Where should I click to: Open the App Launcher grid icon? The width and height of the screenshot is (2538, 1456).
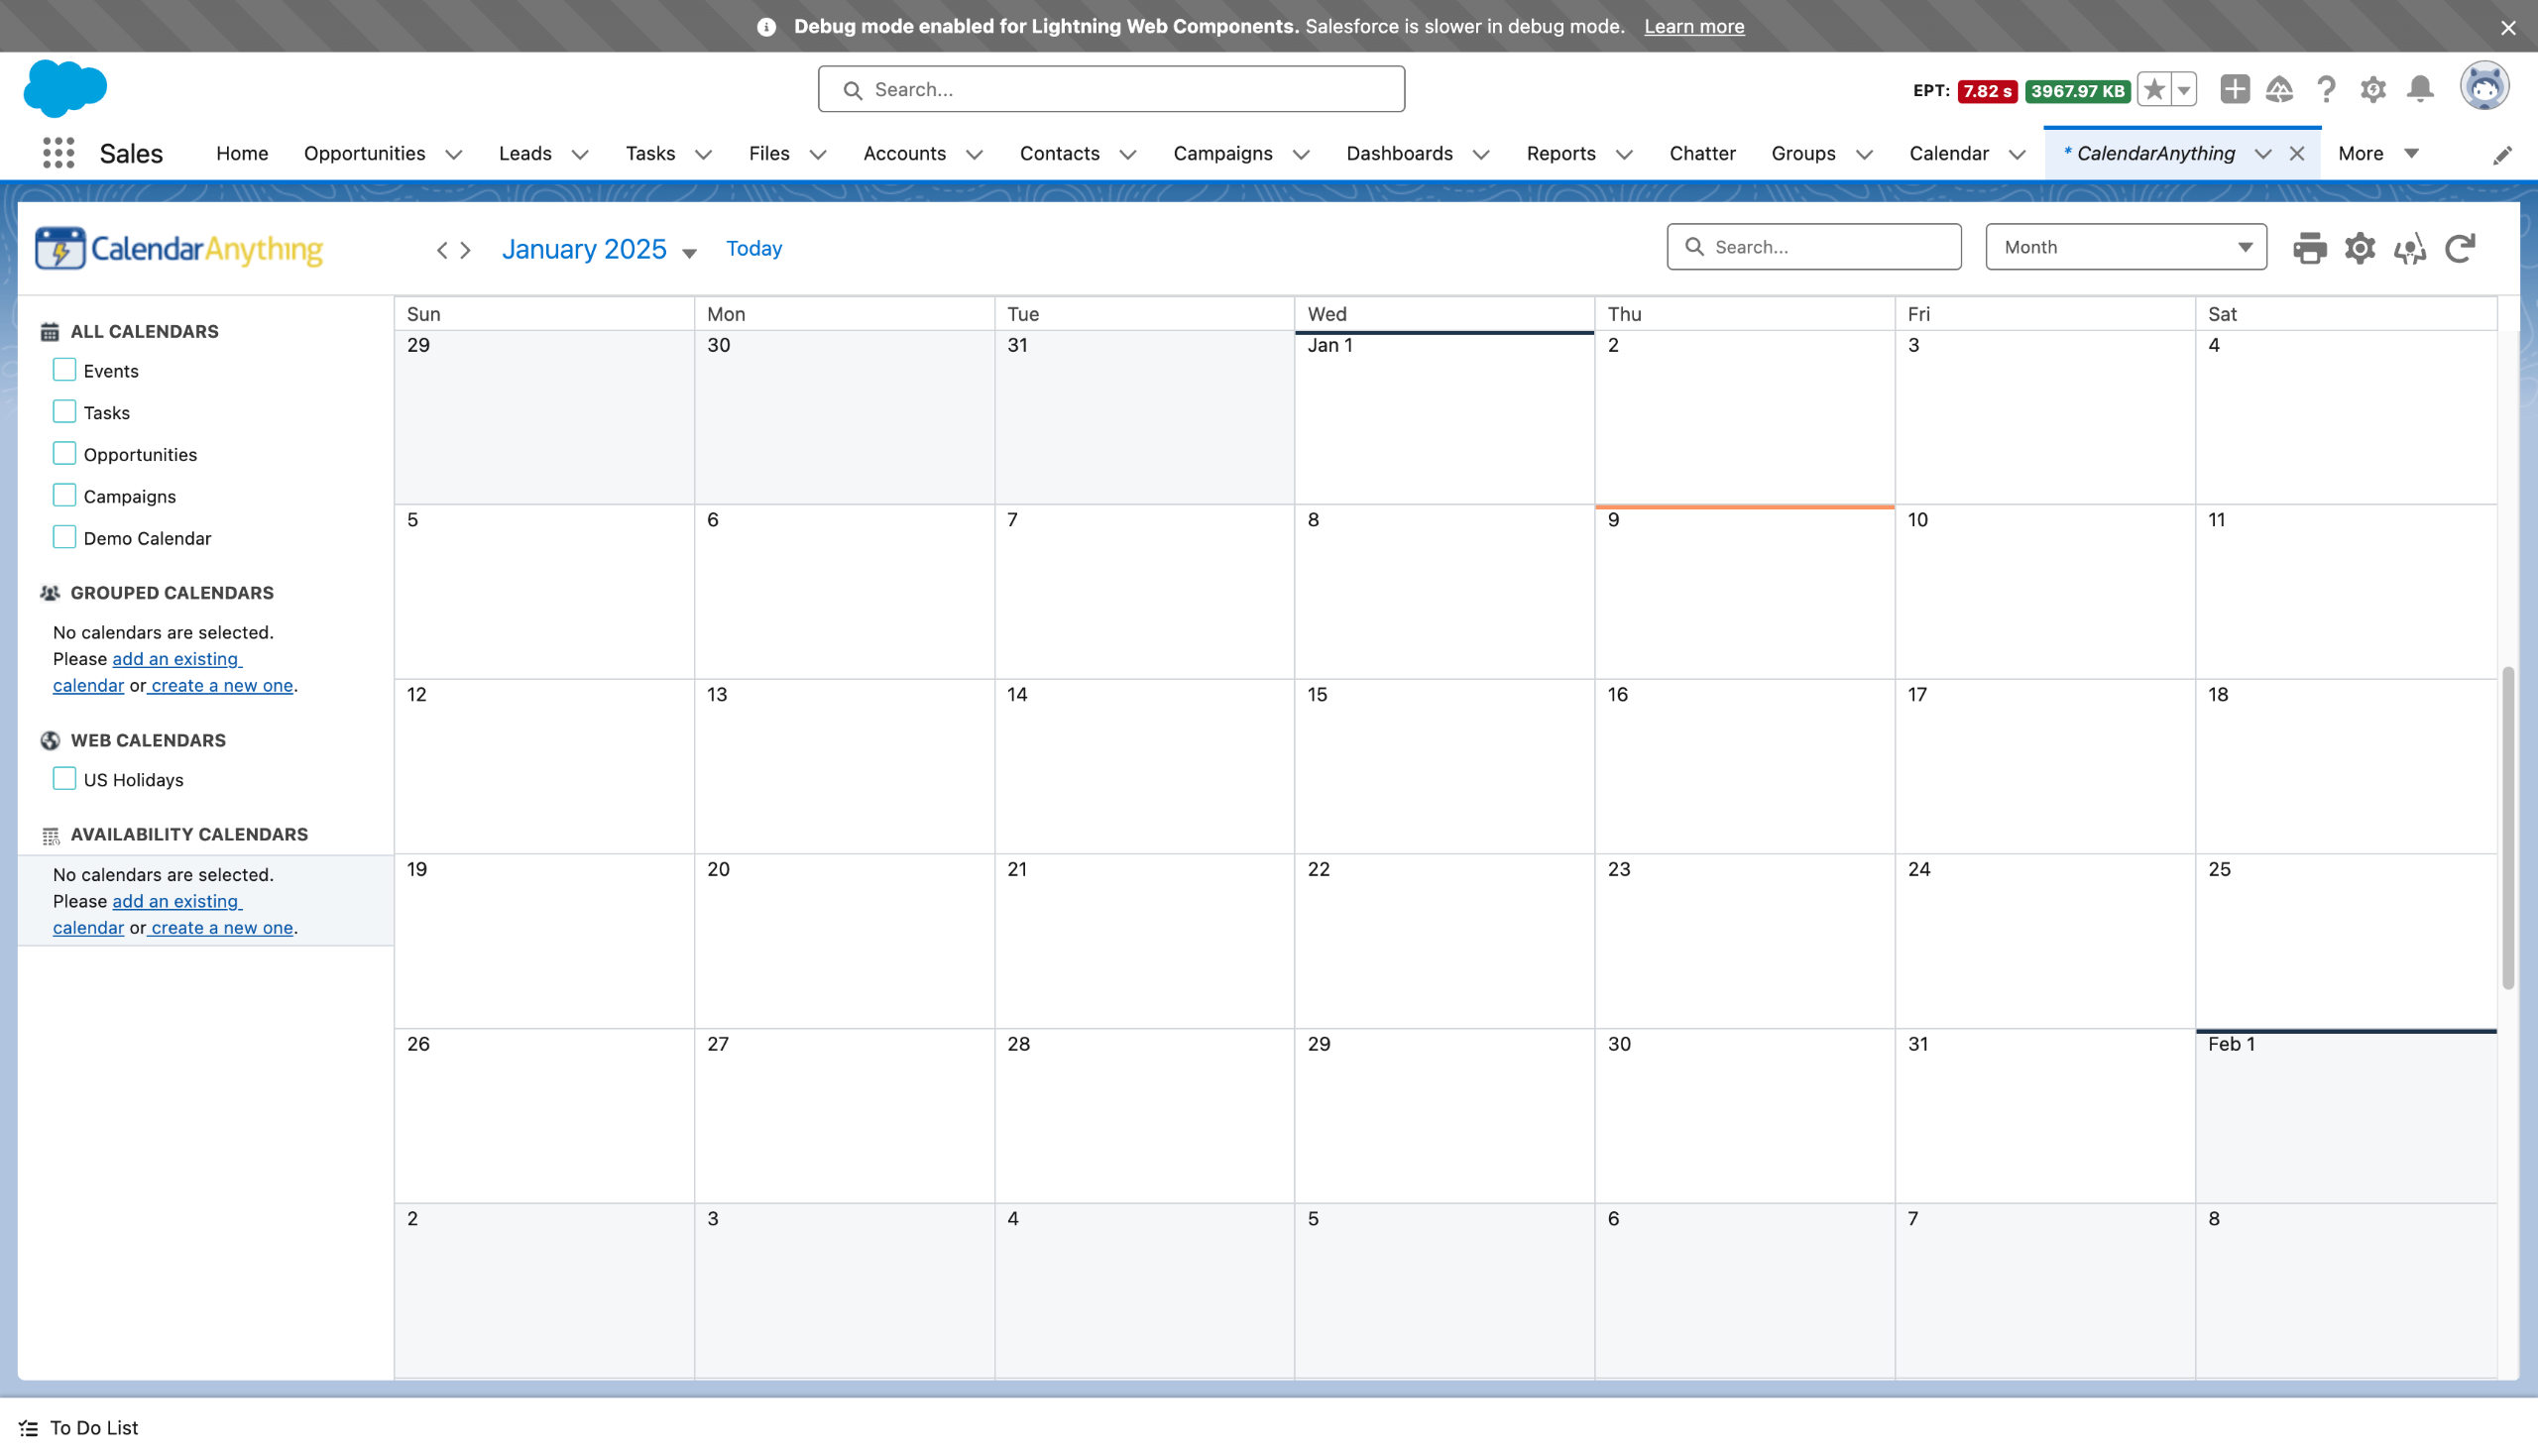pos(59,153)
